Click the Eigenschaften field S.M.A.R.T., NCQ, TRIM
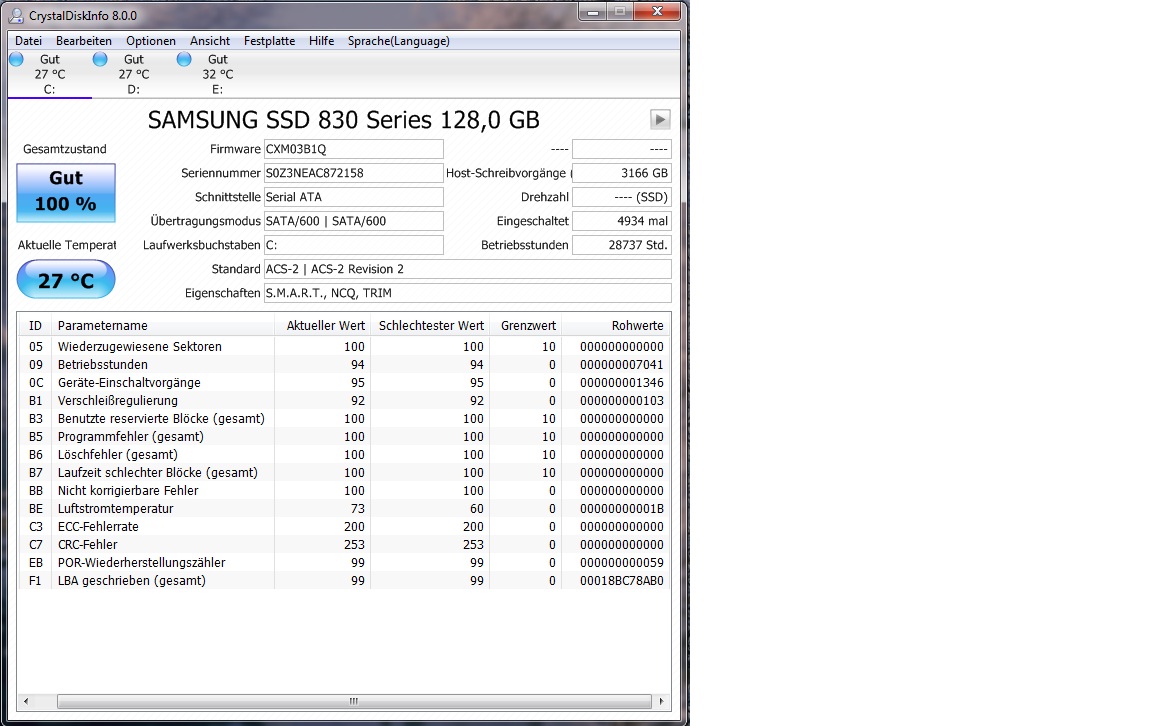 [467, 293]
